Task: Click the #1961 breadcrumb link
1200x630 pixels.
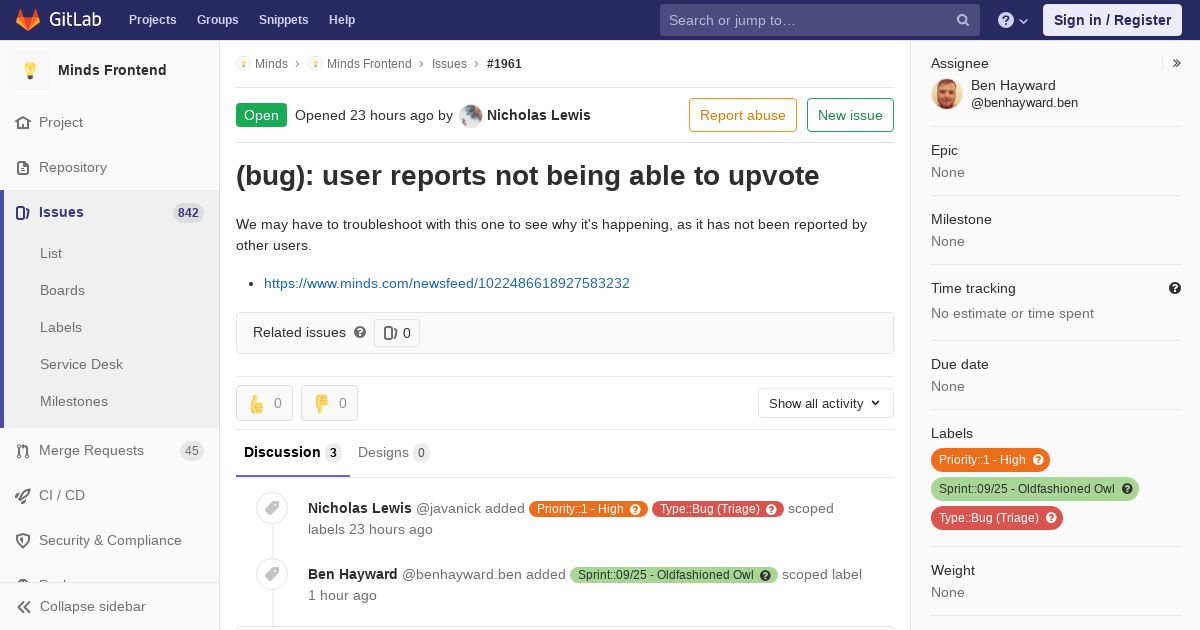Action: [504, 64]
